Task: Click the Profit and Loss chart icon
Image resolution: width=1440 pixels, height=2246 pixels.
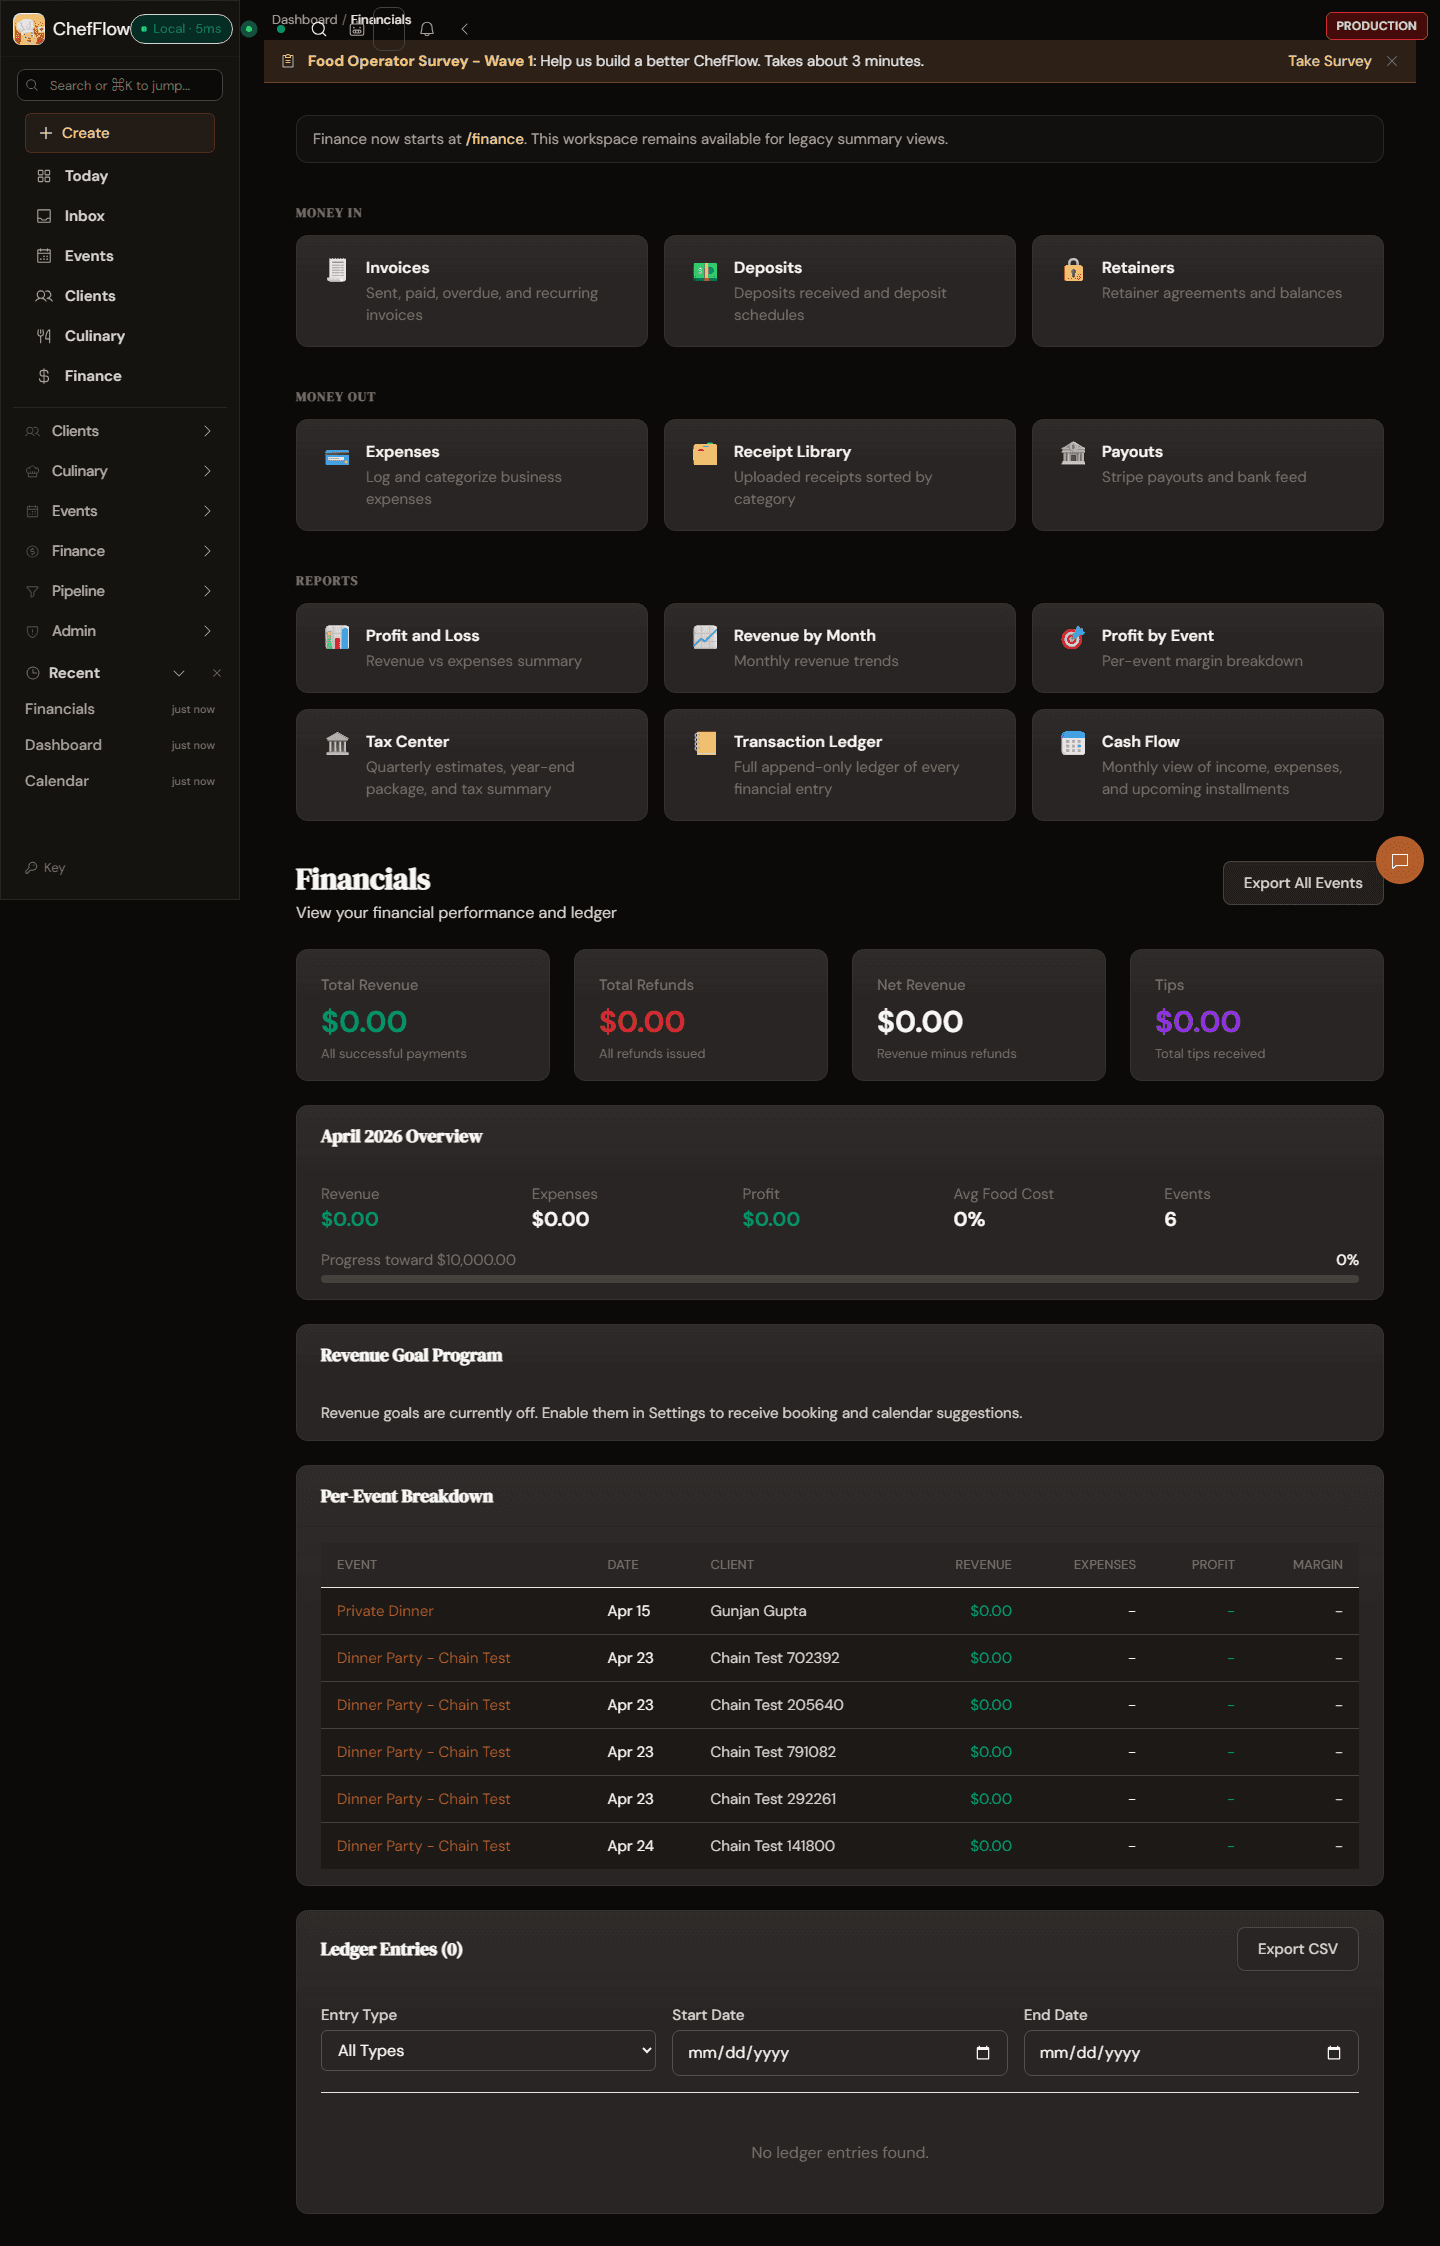Action: [337, 637]
